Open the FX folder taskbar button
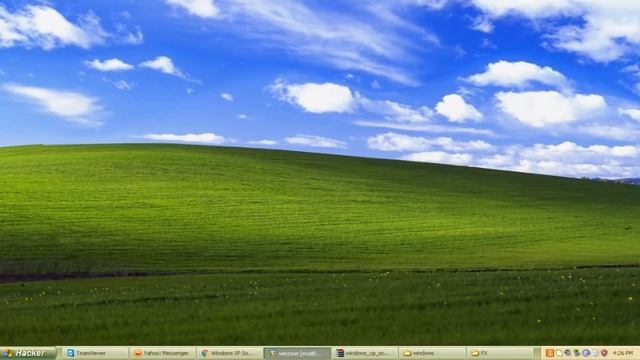Viewport: 640px width, 360px height. pos(499,353)
